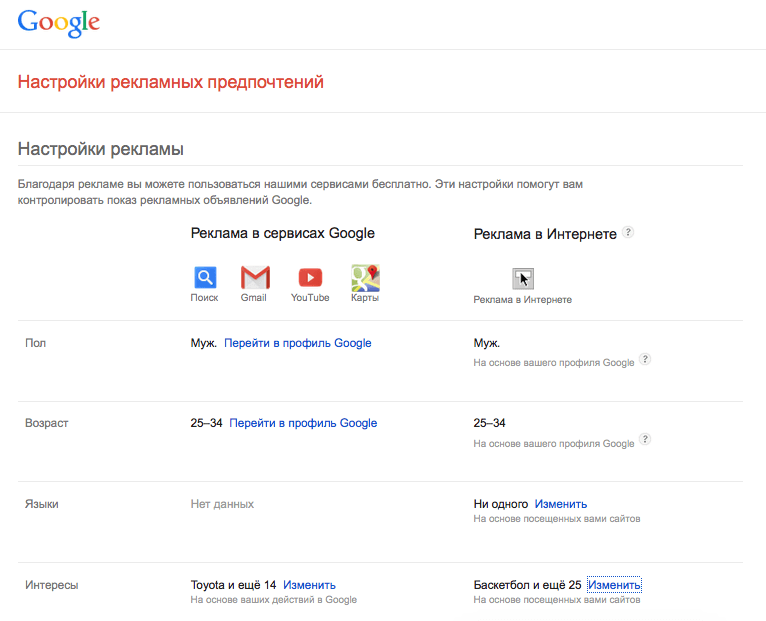Click the Карты text label
The height and width of the screenshot is (621, 766).
click(365, 298)
